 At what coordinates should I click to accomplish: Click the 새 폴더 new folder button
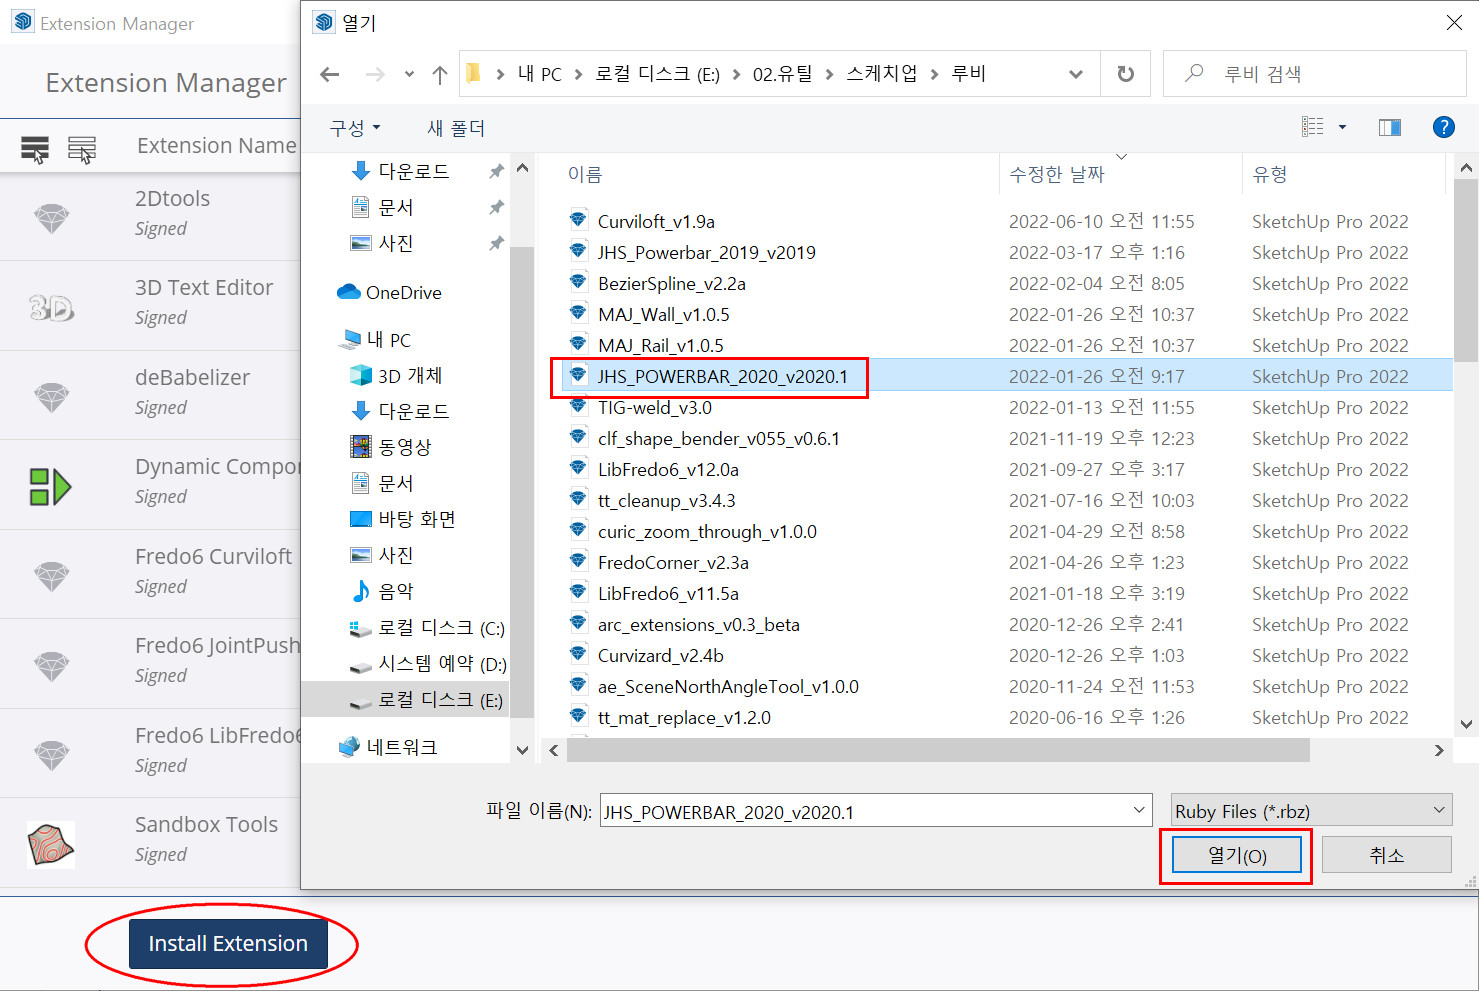[456, 128]
